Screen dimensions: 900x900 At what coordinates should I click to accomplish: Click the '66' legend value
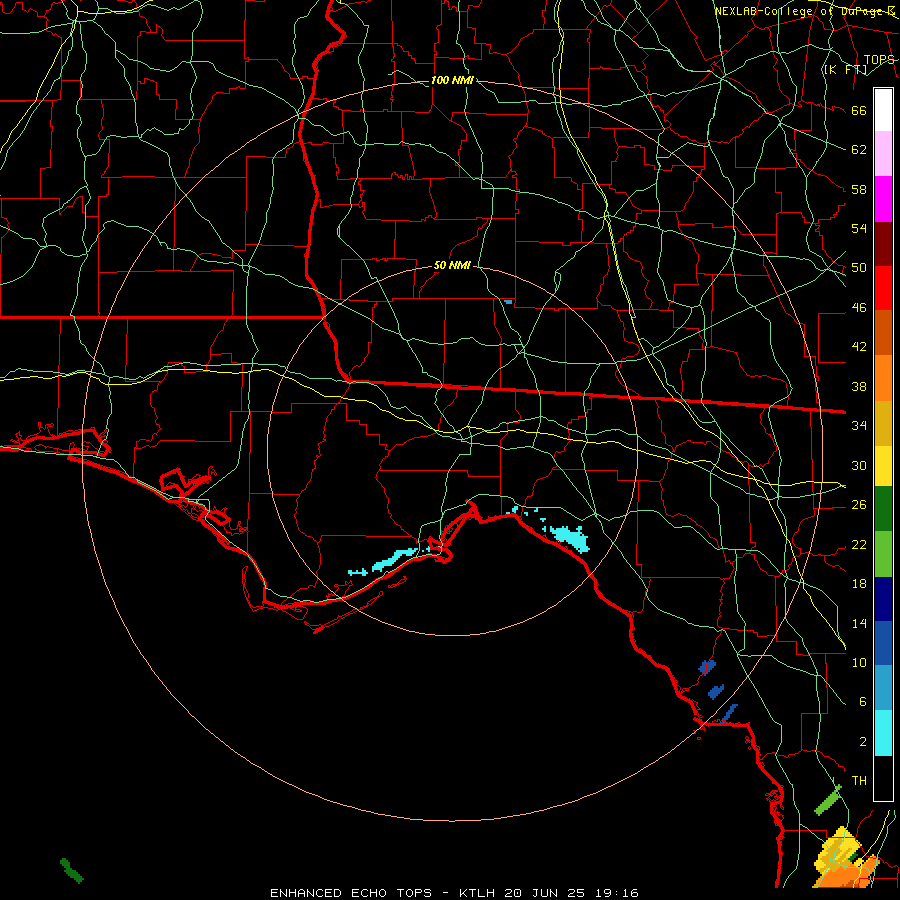pos(859,111)
